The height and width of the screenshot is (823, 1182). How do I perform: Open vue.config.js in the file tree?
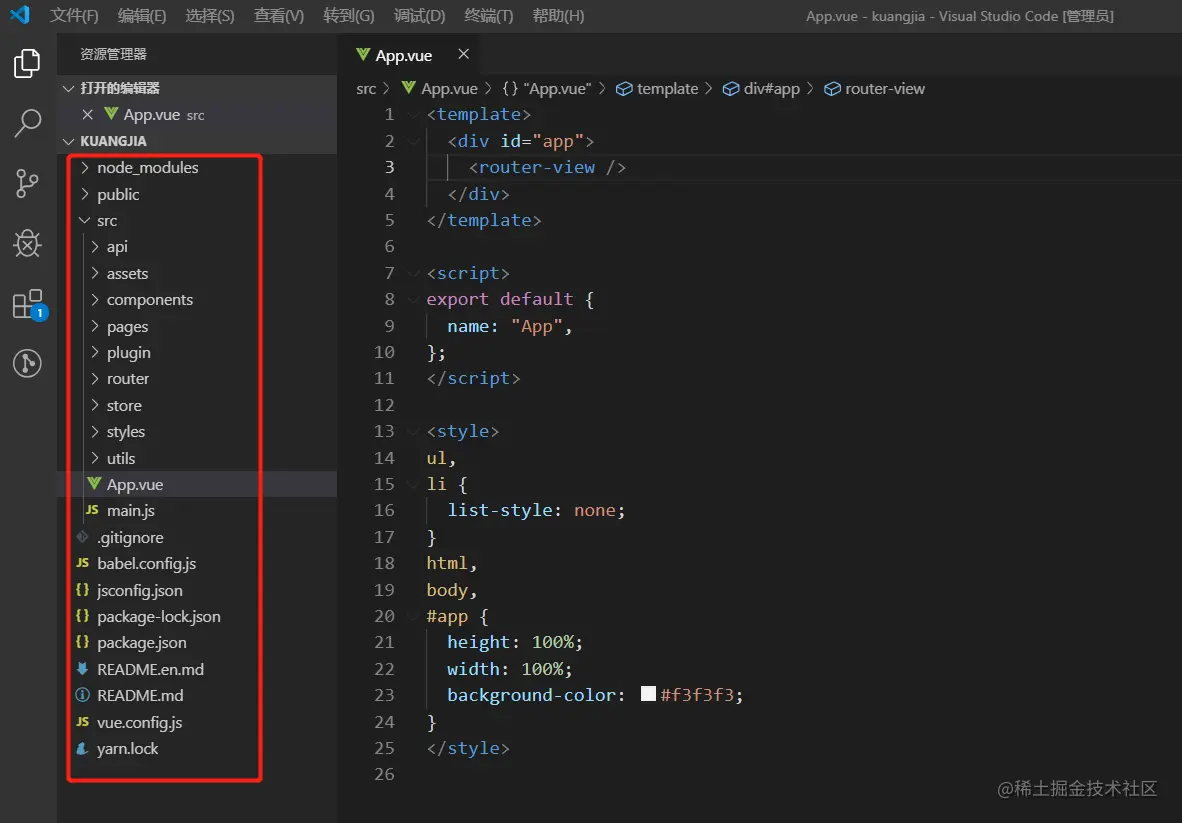point(197,722)
